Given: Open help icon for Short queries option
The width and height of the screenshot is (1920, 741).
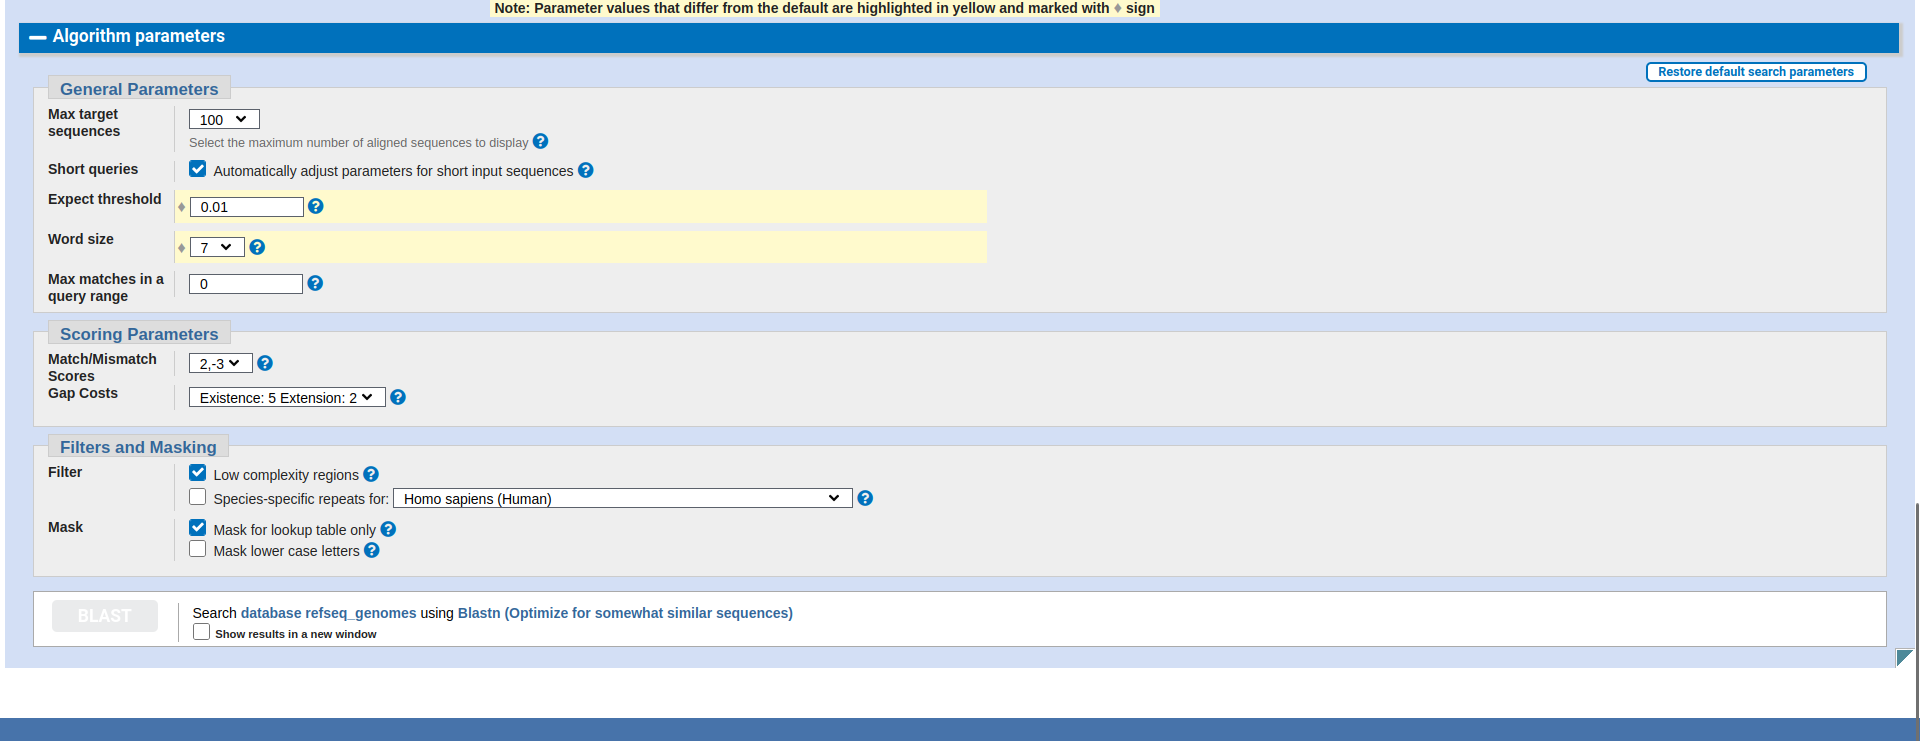Looking at the screenshot, I should (586, 170).
